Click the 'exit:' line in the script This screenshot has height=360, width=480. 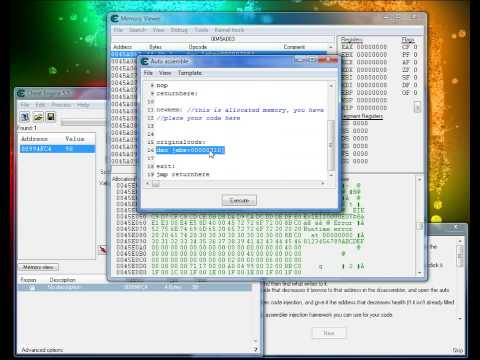tap(165, 166)
